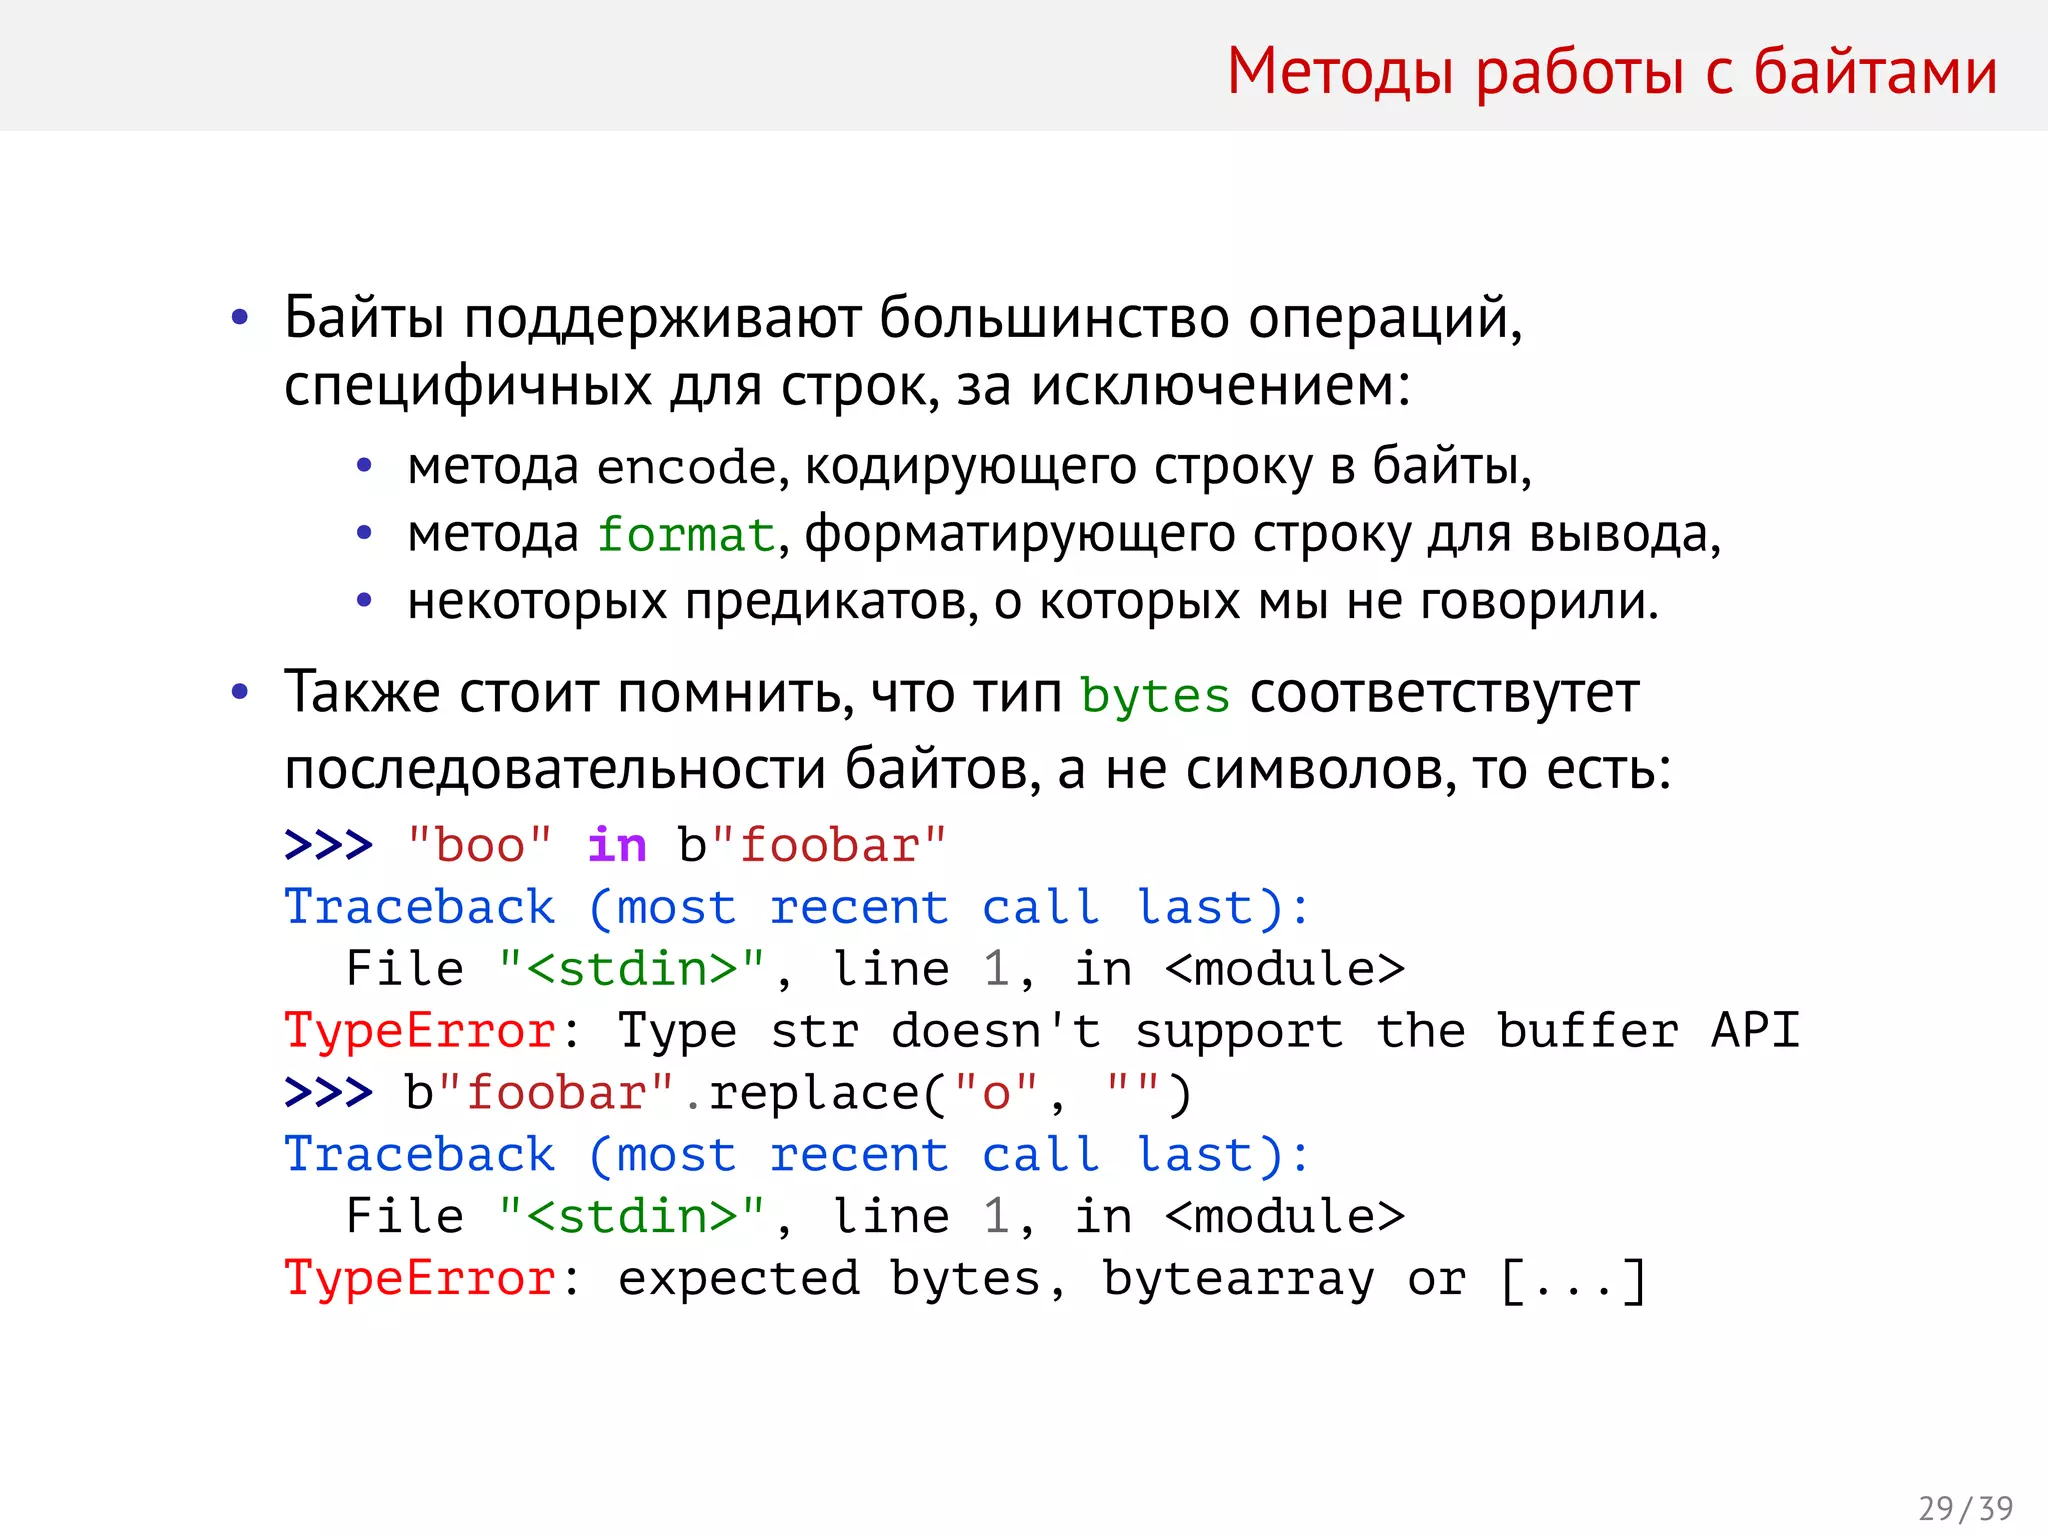Click the 'File "<stdin>"' line under the first Traceback
The image size is (2048, 1536).
pos(875,969)
